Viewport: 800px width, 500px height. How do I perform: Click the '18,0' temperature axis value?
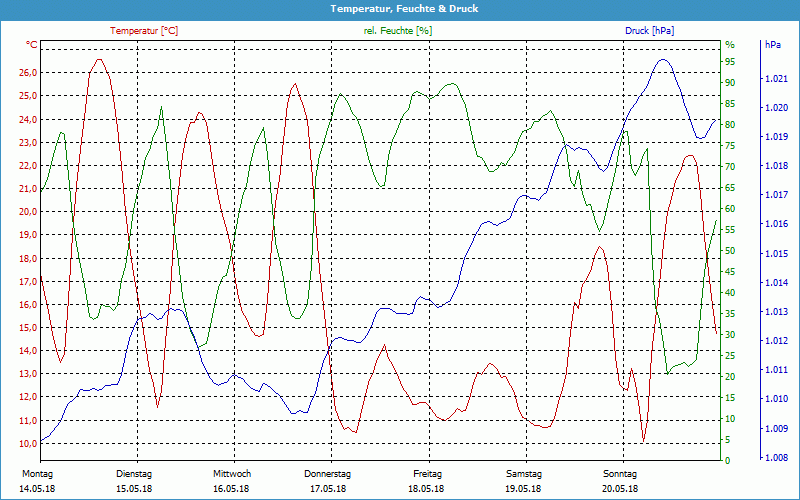(28, 258)
